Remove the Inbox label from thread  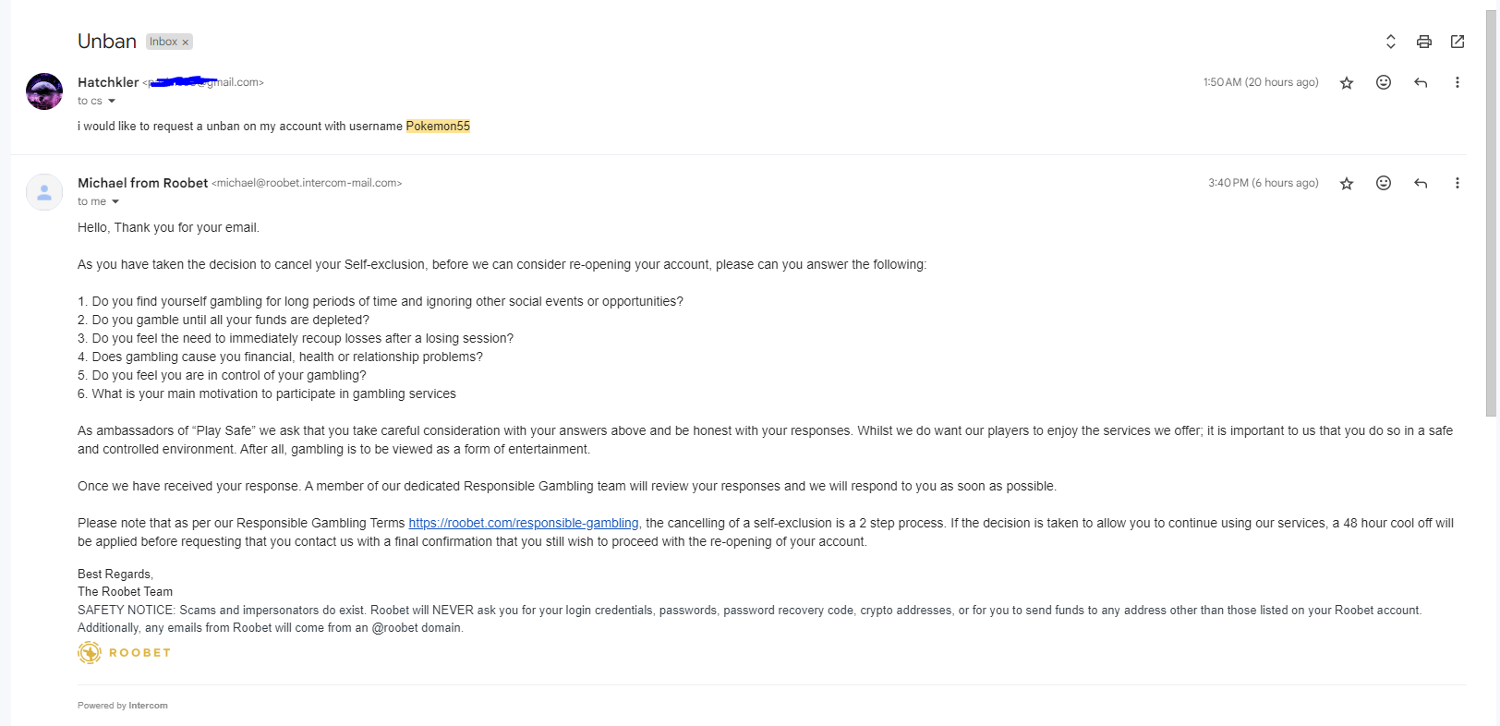(185, 42)
